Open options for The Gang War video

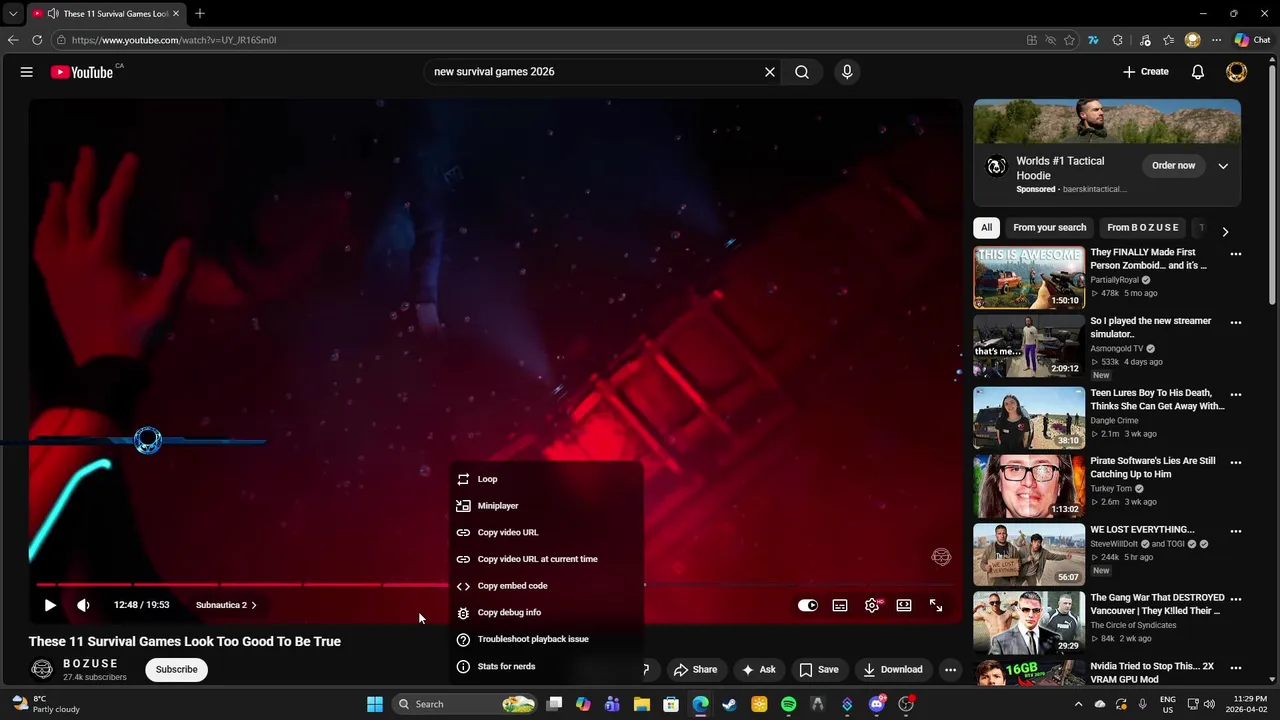1236,599
